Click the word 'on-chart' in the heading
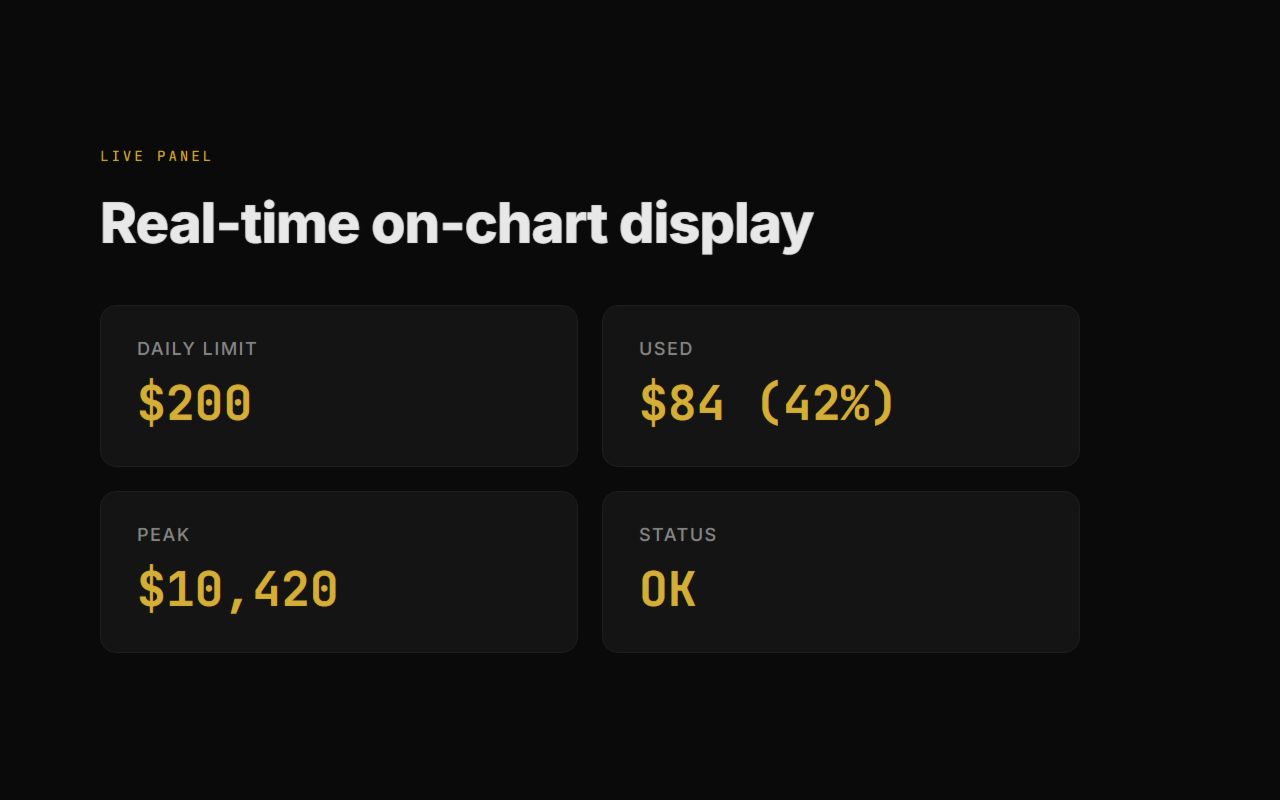Image resolution: width=1280 pixels, height=800 pixels. [x=489, y=223]
